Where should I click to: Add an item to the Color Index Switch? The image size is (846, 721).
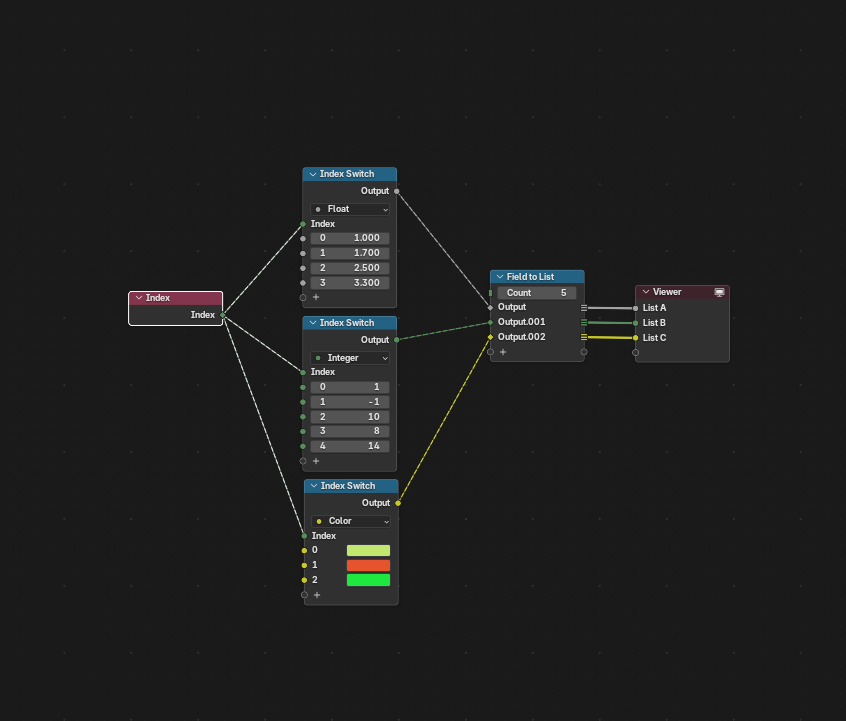pyautogui.click(x=317, y=595)
